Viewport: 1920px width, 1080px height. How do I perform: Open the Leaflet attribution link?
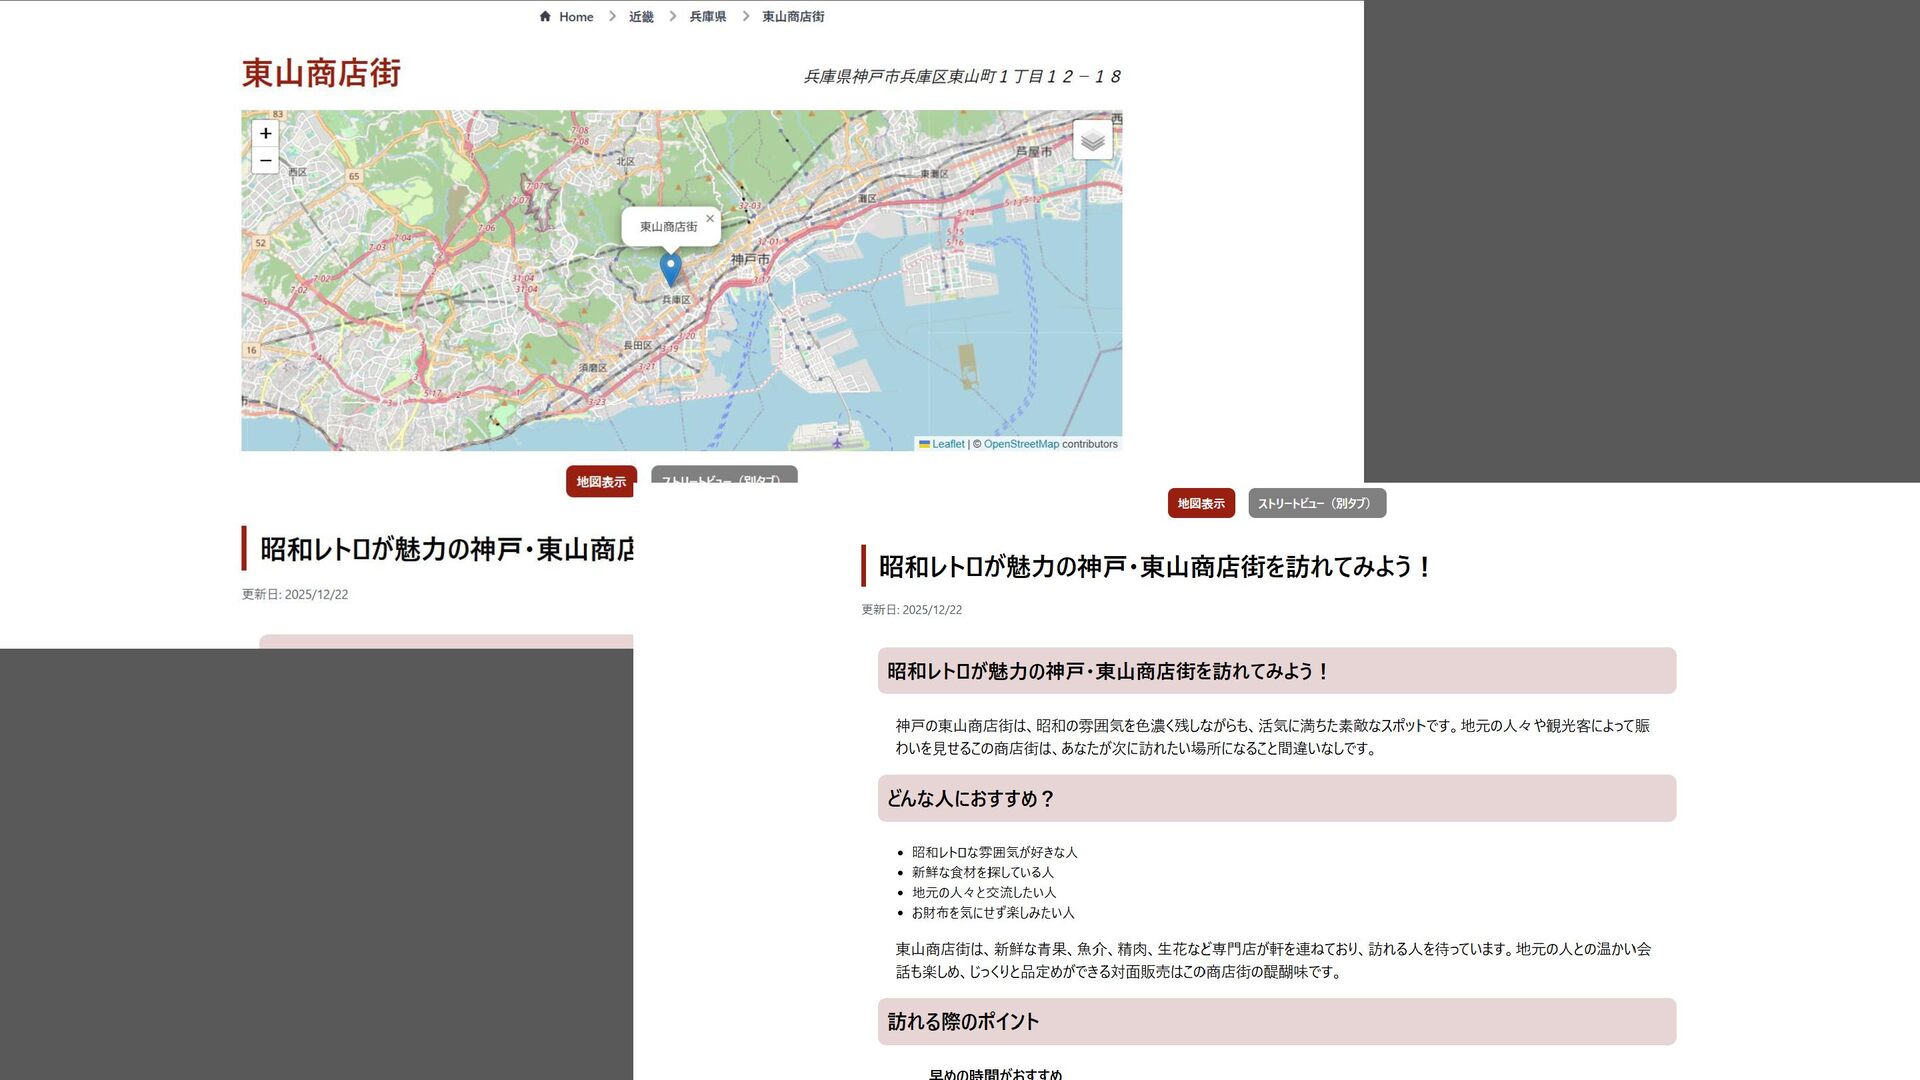click(x=947, y=444)
